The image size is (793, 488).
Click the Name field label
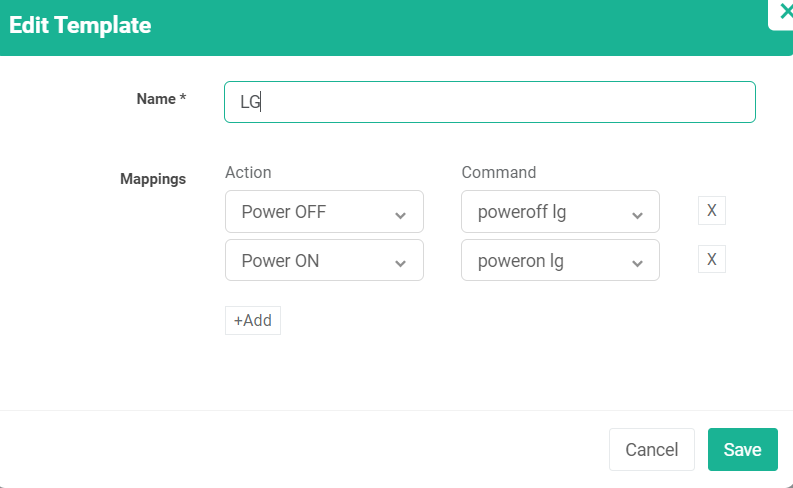[x=161, y=98]
